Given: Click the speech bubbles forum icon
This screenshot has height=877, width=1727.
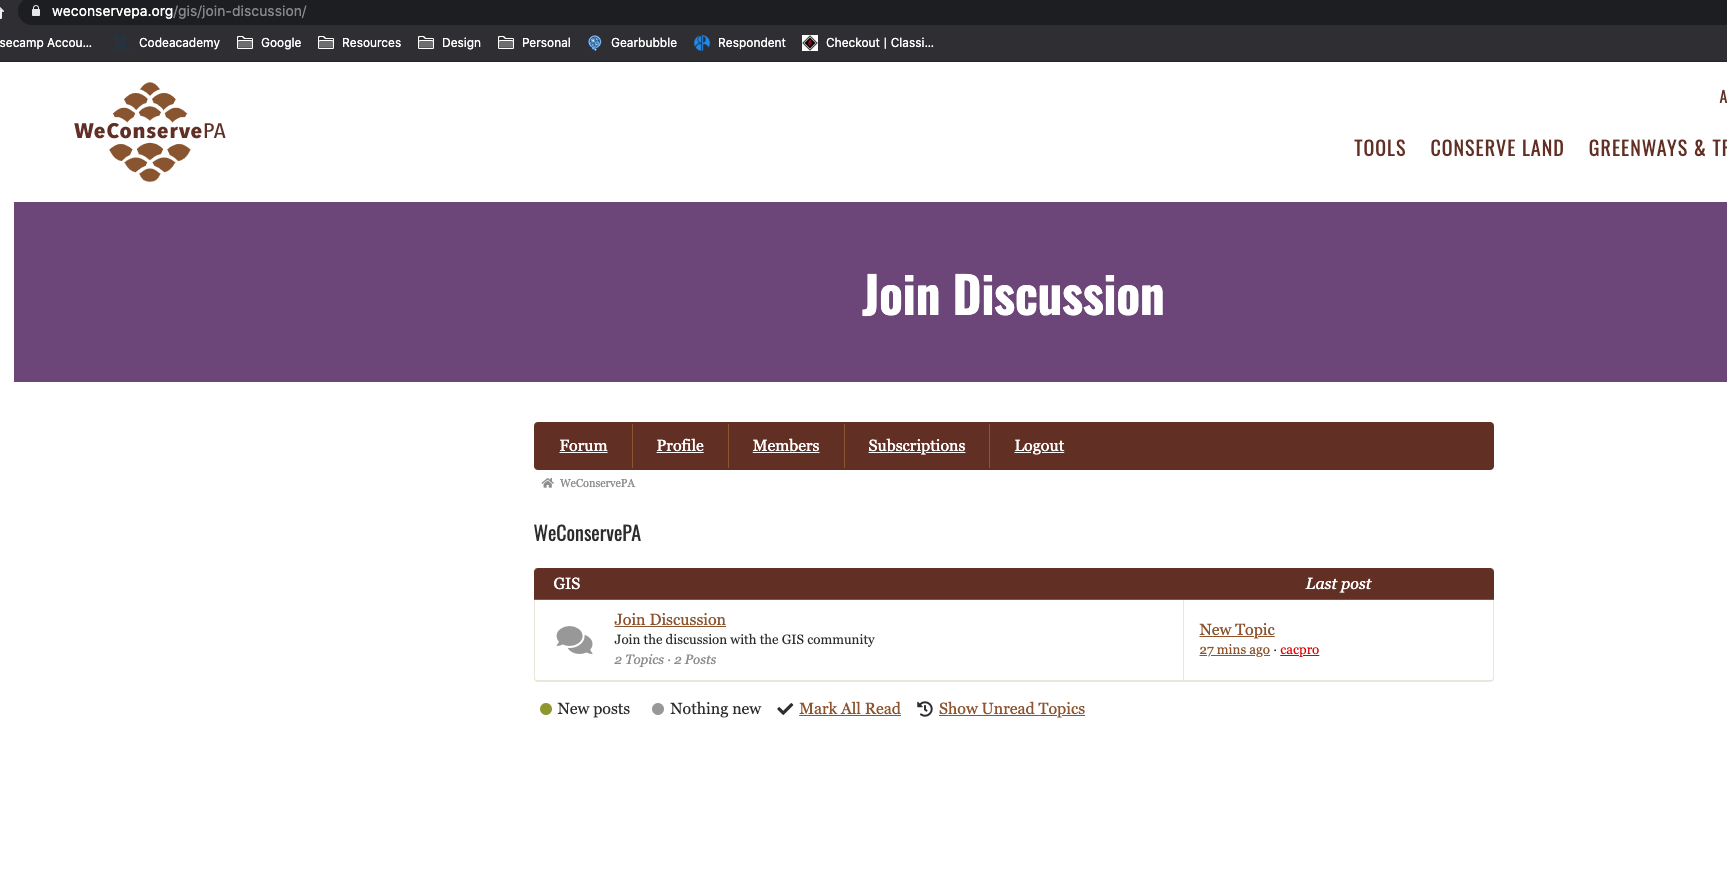Looking at the screenshot, I should click(x=574, y=640).
